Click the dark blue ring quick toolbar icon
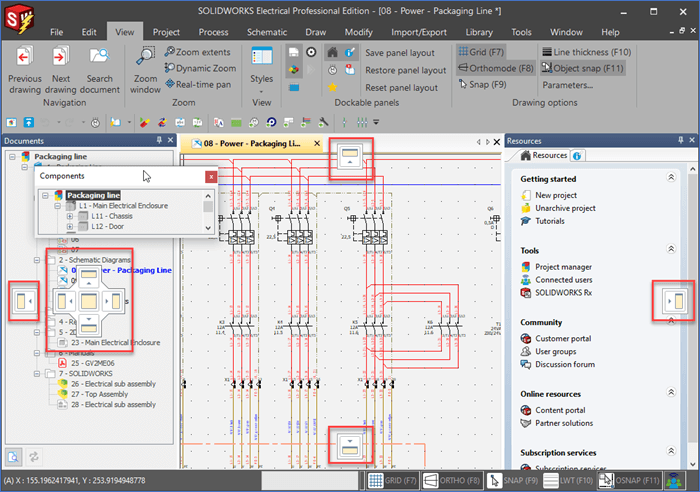The height and width of the screenshot is (492, 700). pos(271,122)
